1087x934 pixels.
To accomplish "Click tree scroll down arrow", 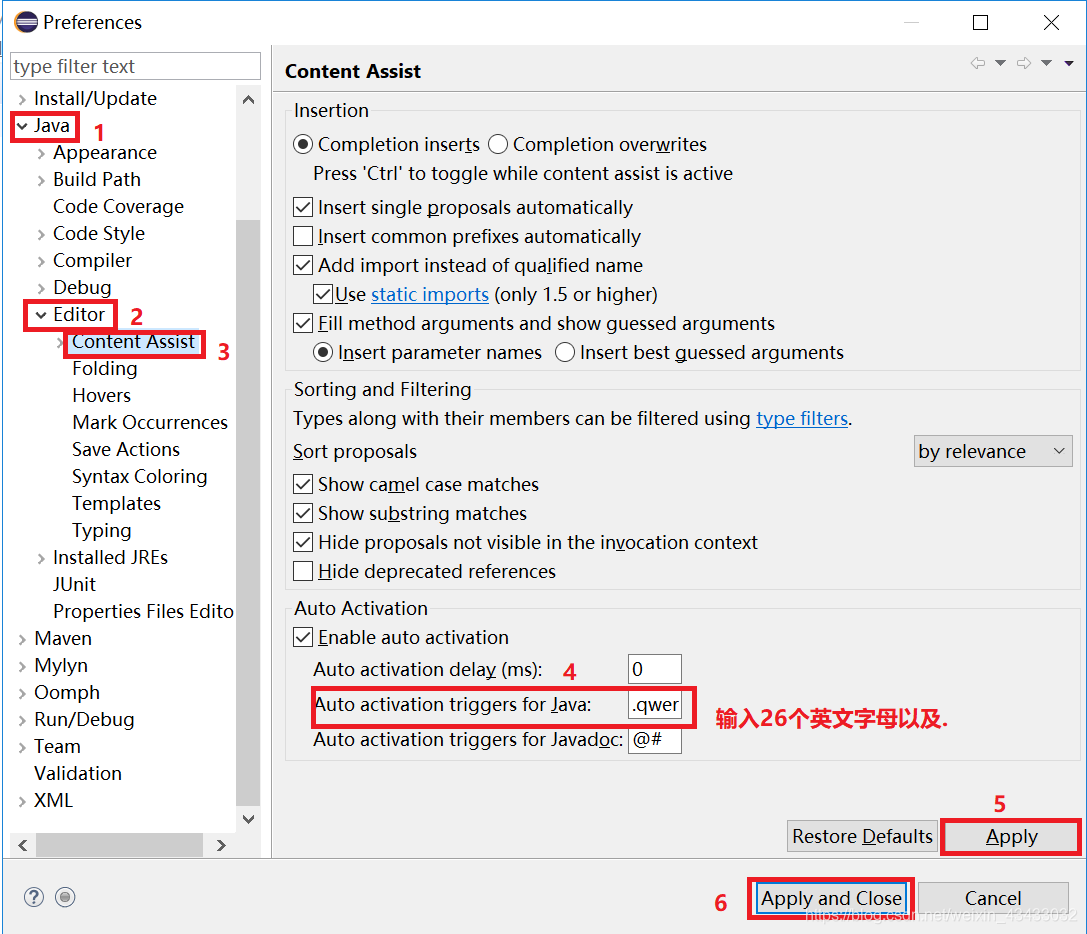I will 248,819.
